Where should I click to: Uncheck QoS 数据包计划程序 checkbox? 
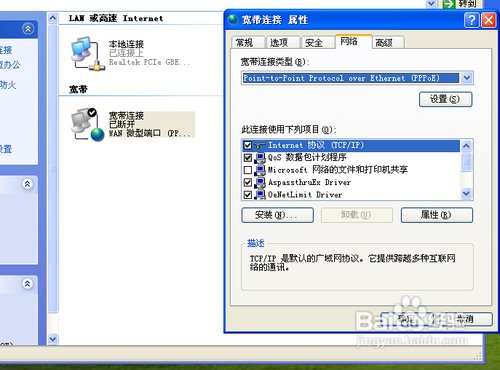[x=247, y=158]
